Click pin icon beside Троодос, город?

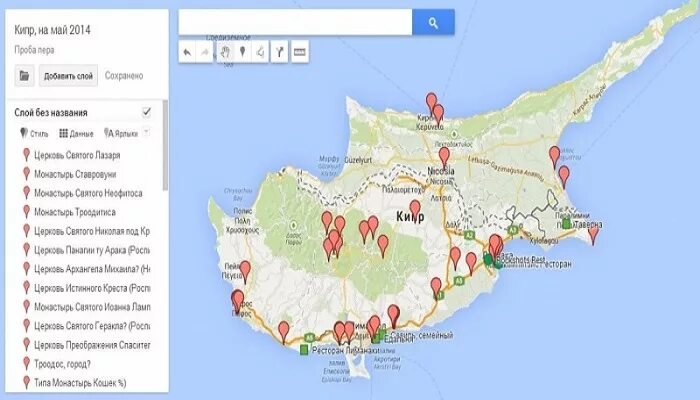tap(26, 364)
